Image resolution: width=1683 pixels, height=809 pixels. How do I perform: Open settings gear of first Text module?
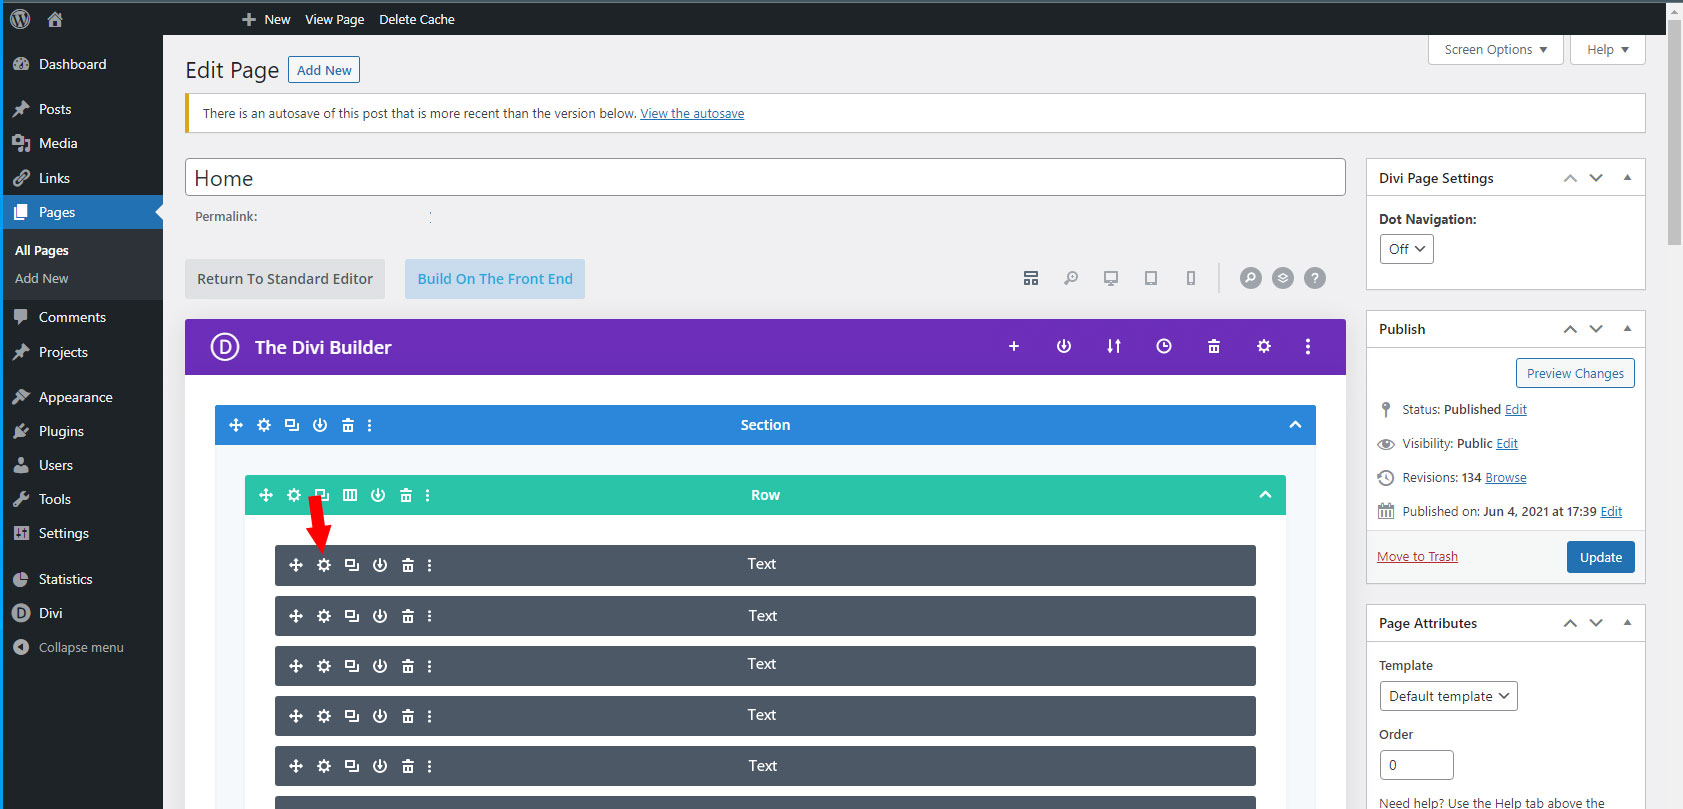324,565
